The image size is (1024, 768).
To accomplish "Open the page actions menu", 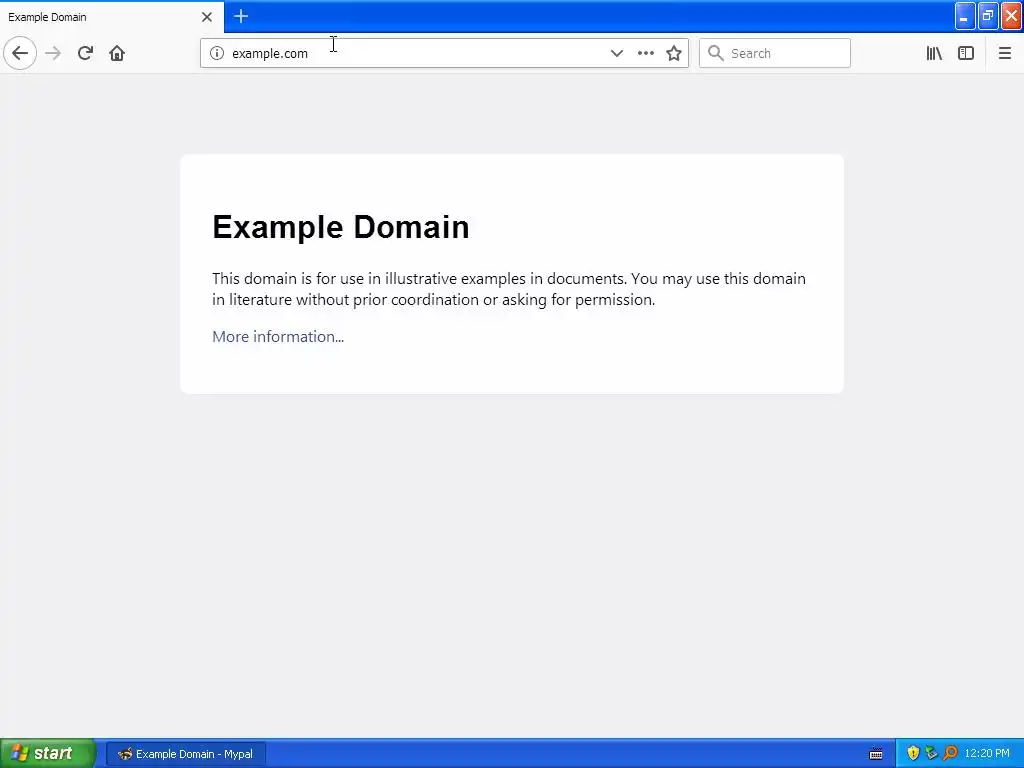I will [x=645, y=53].
